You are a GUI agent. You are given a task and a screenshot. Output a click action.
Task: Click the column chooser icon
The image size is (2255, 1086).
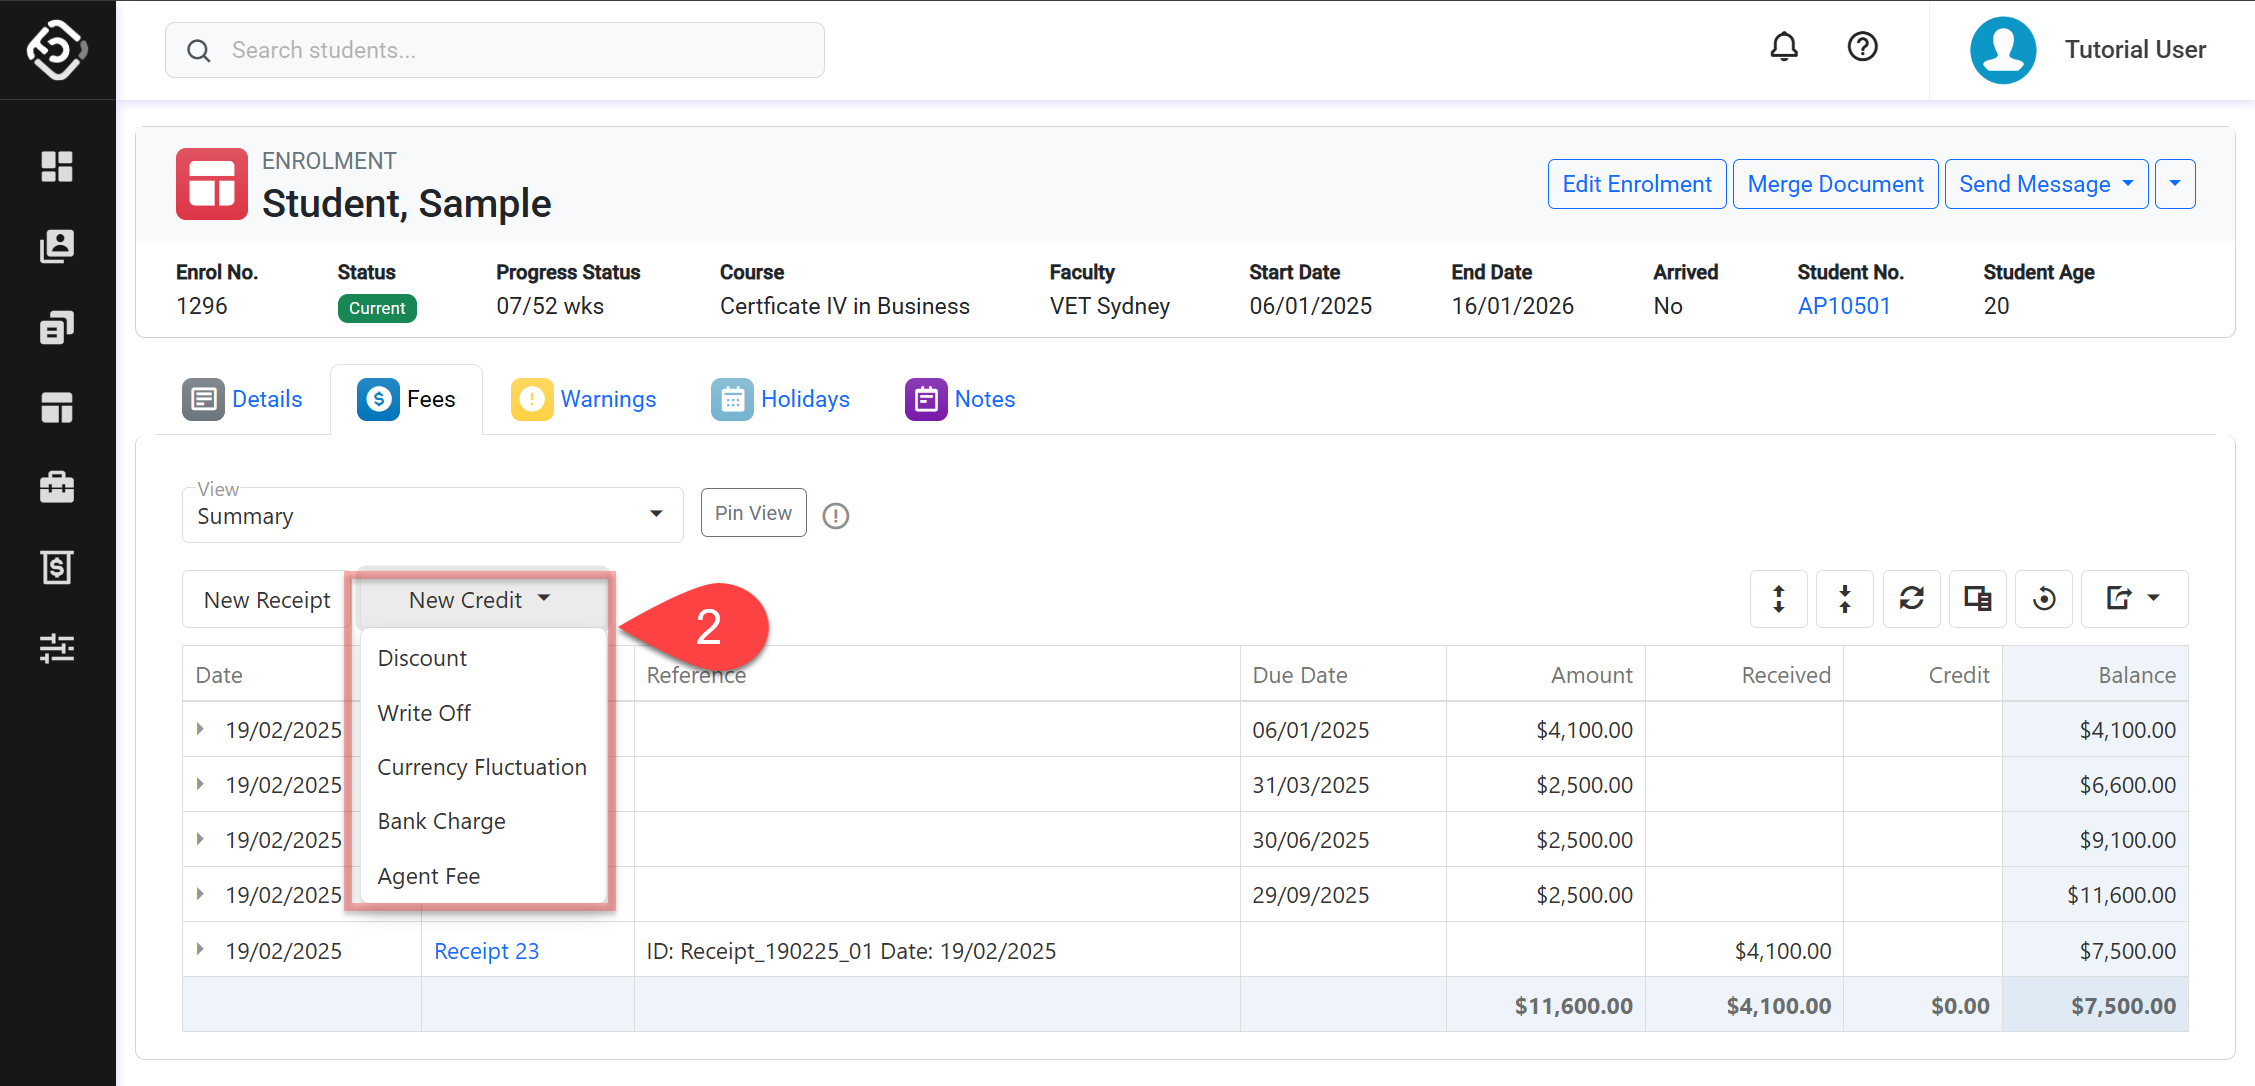[1978, 599]
